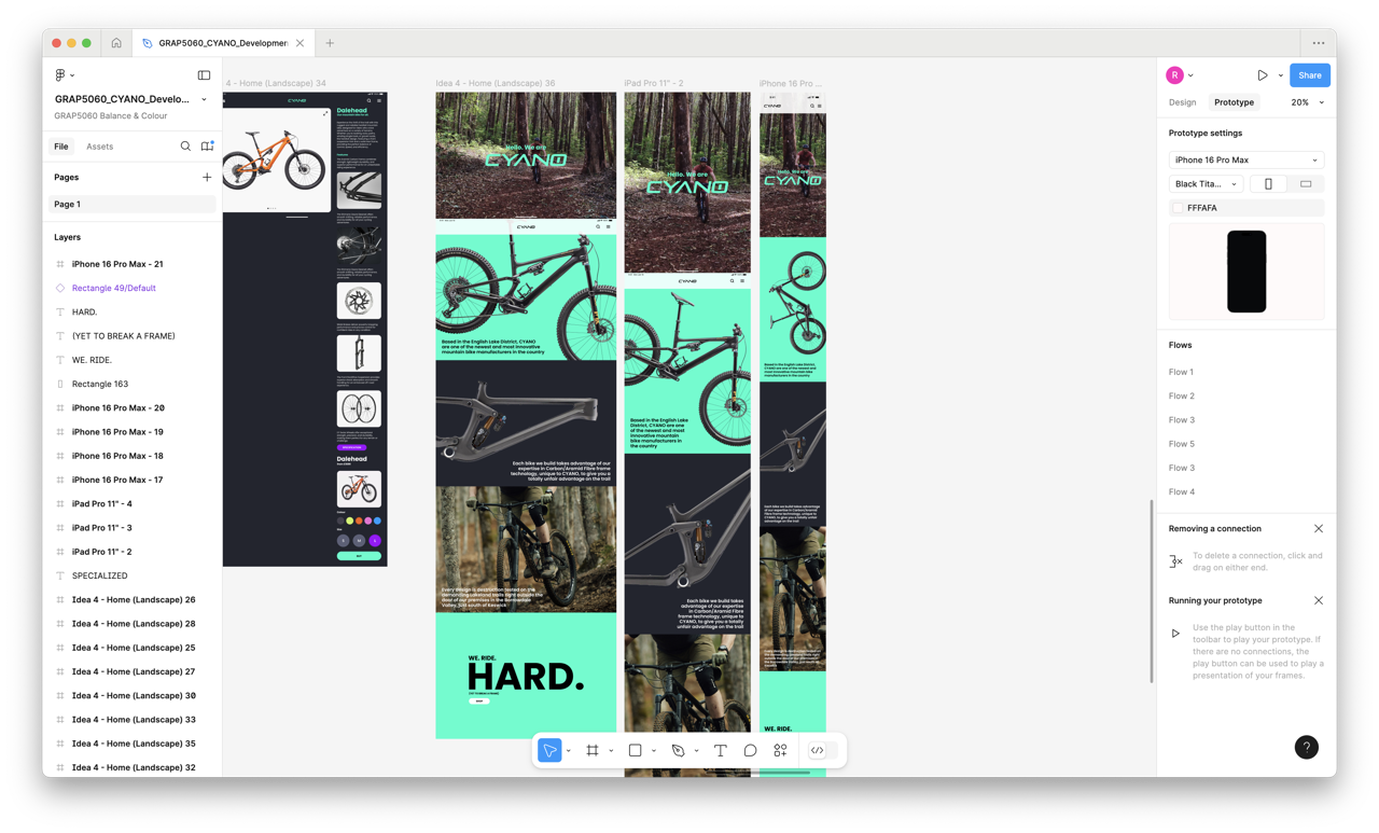The height and width of the screenshot is (833, 1379).
Task: Open the help question mark button
Action: (x=1306, y=747)
